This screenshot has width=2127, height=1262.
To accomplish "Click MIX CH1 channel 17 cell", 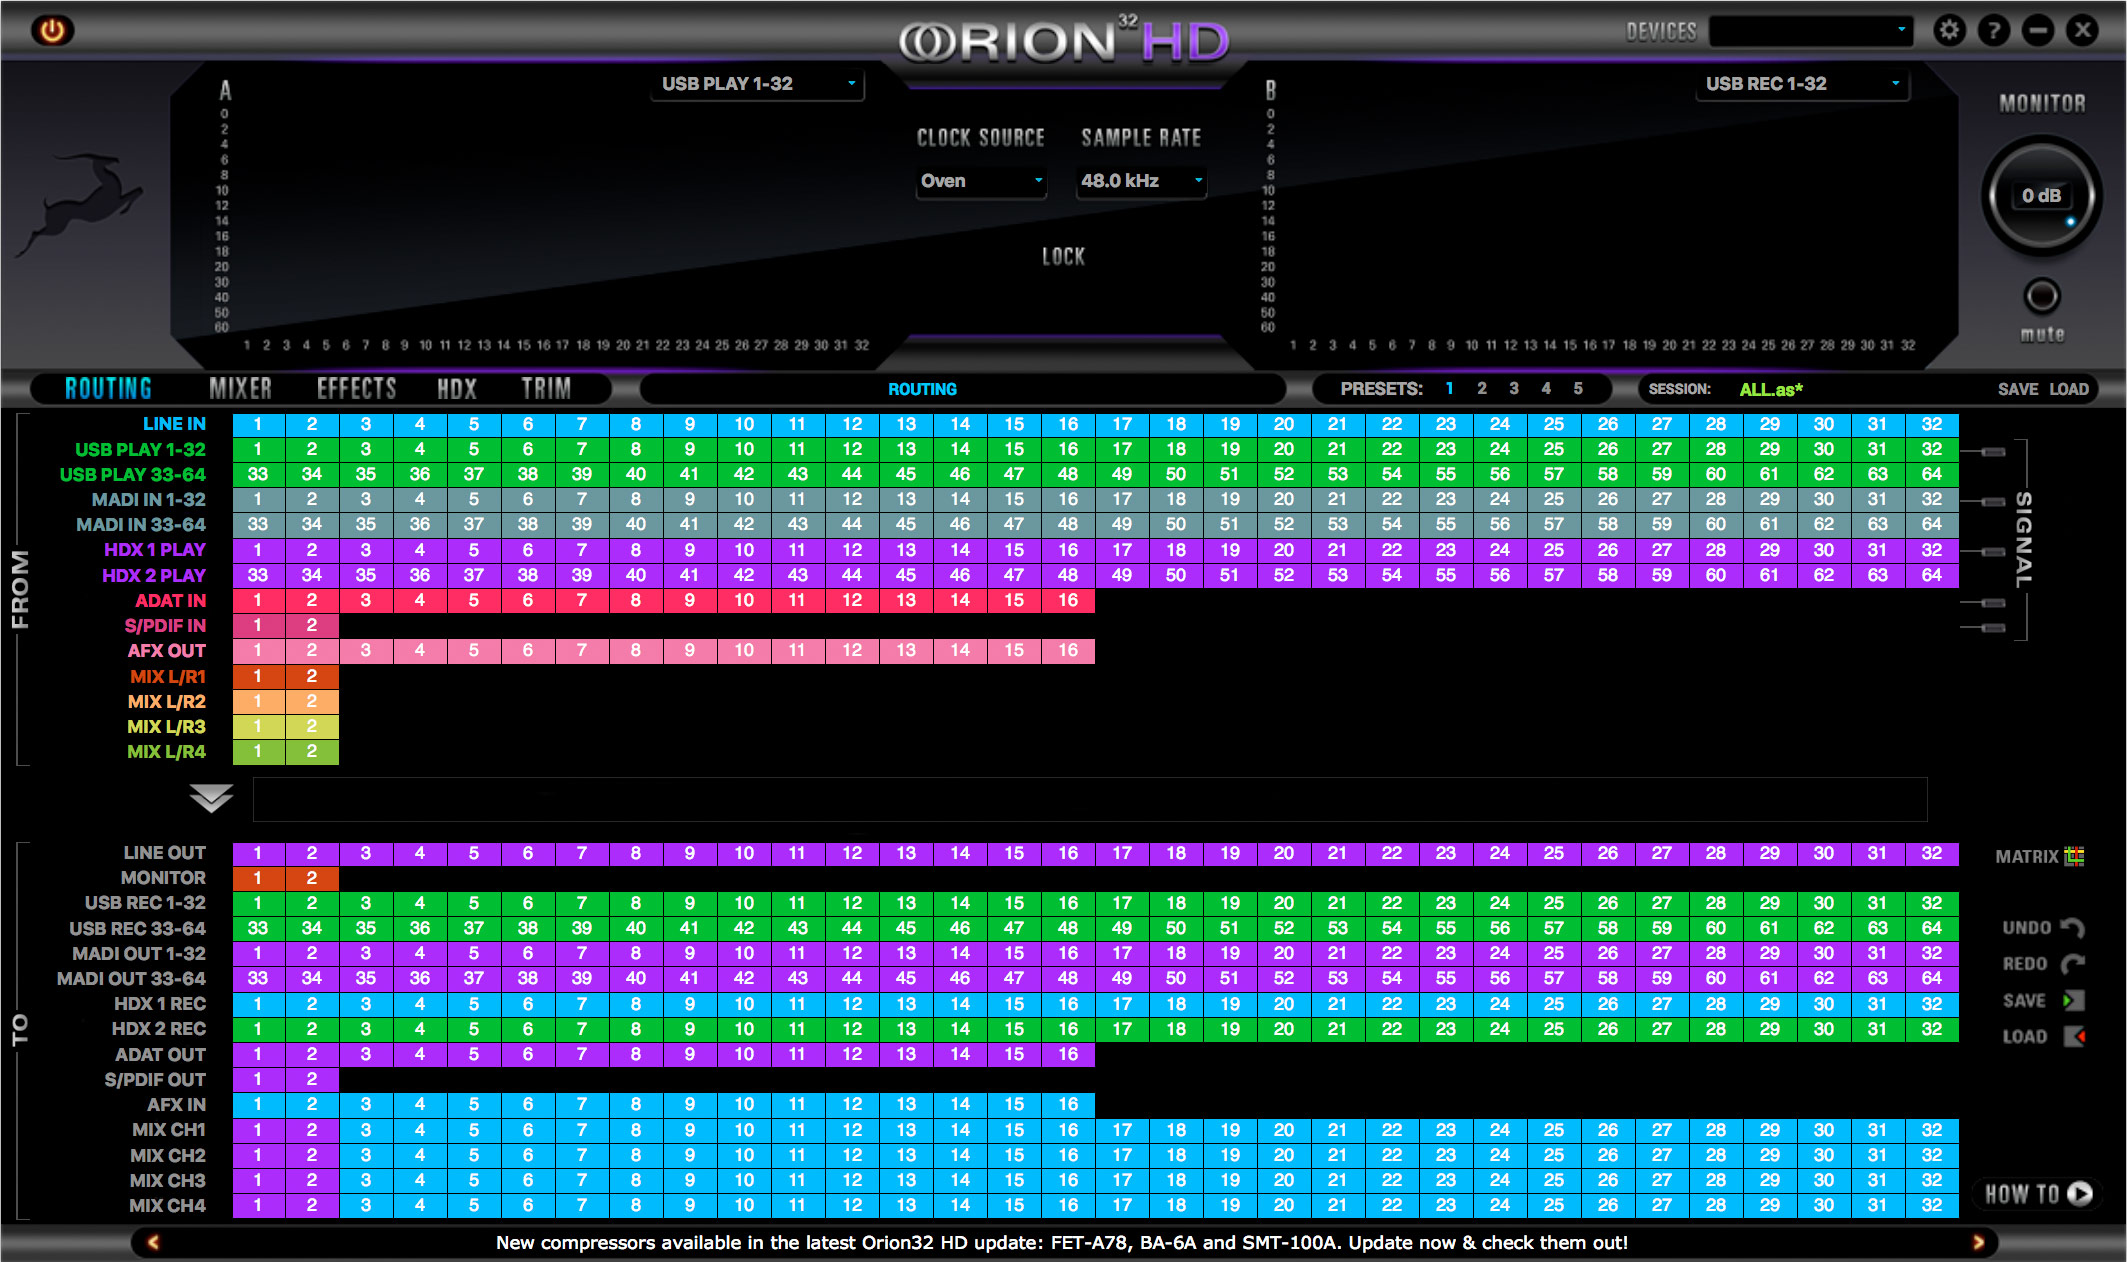I will 1122,1130.
